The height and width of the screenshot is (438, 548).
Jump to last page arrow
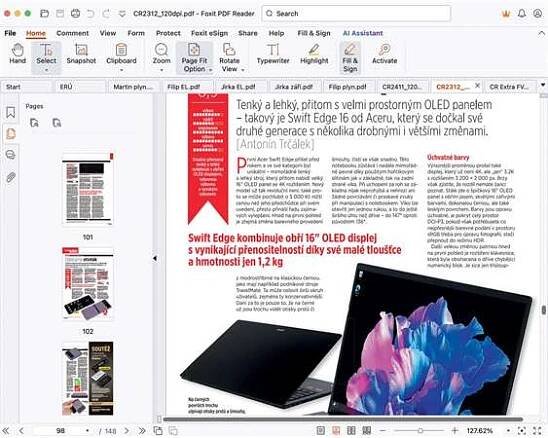142,431
